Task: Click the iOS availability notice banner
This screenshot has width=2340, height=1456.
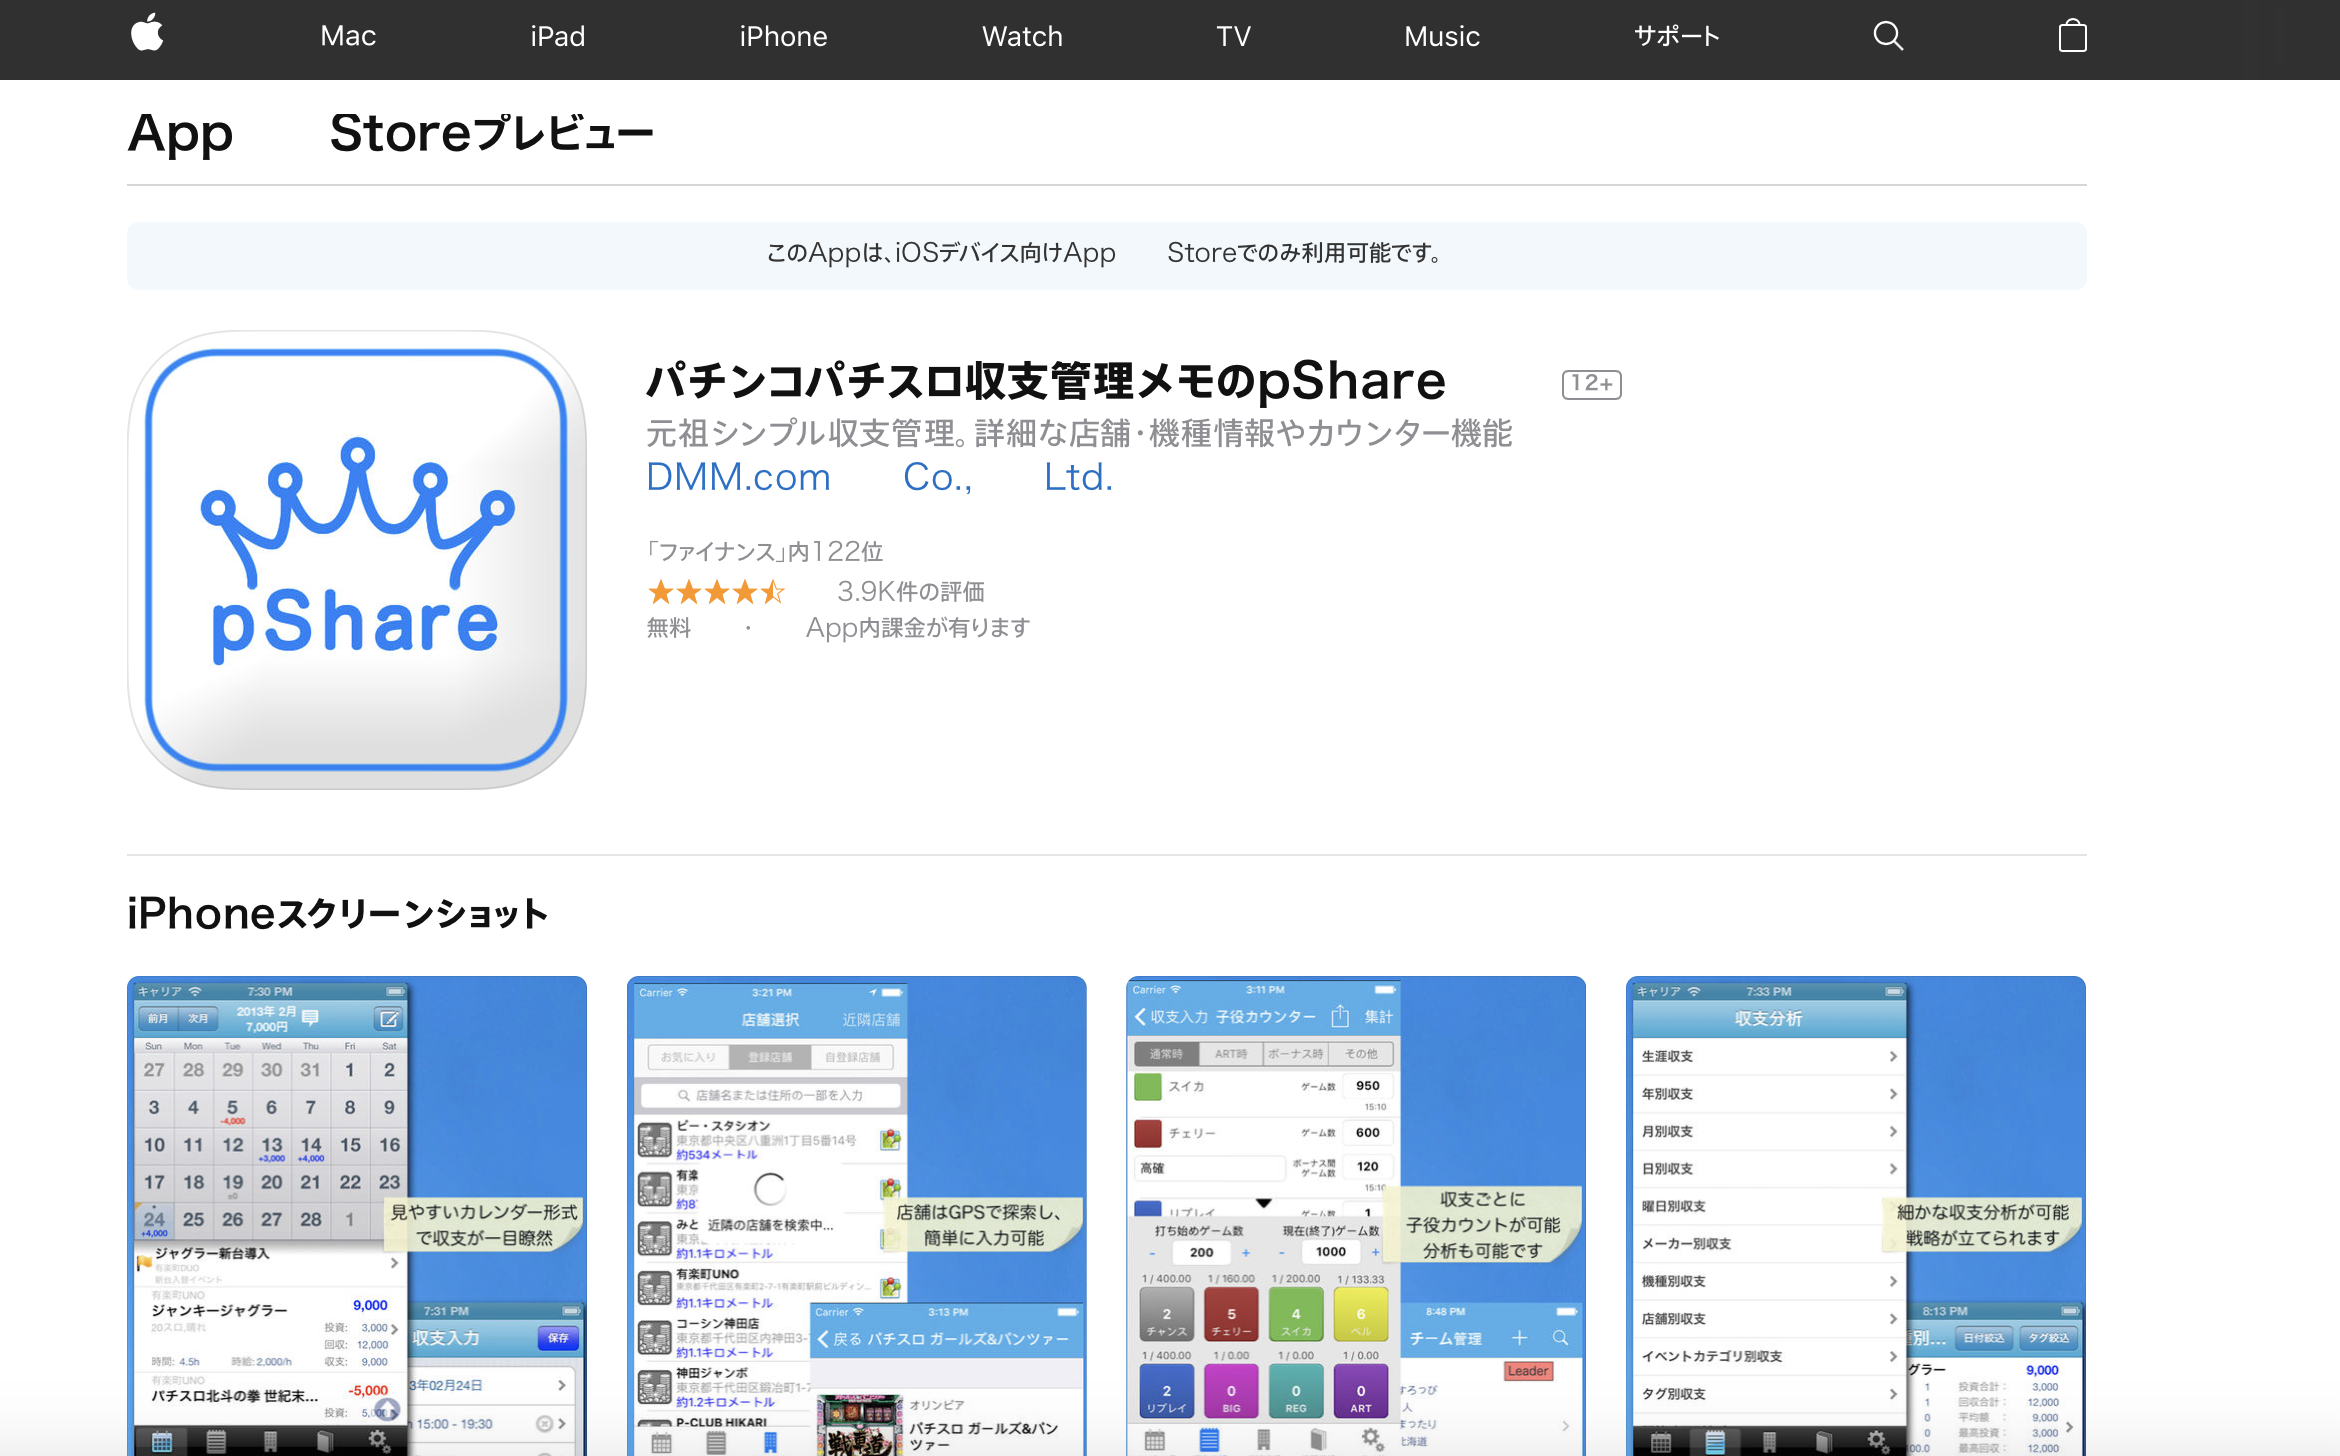Action: (x=1106, y=255)
